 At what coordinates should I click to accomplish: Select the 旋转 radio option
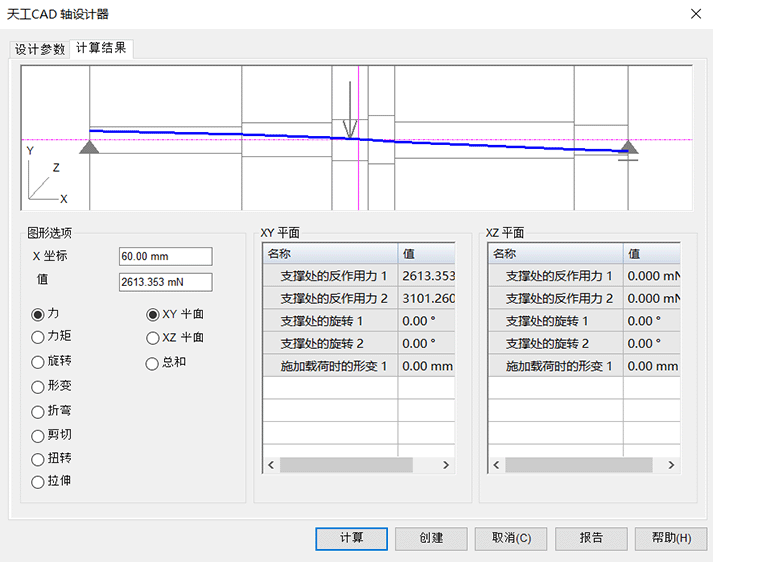[39, 361]
